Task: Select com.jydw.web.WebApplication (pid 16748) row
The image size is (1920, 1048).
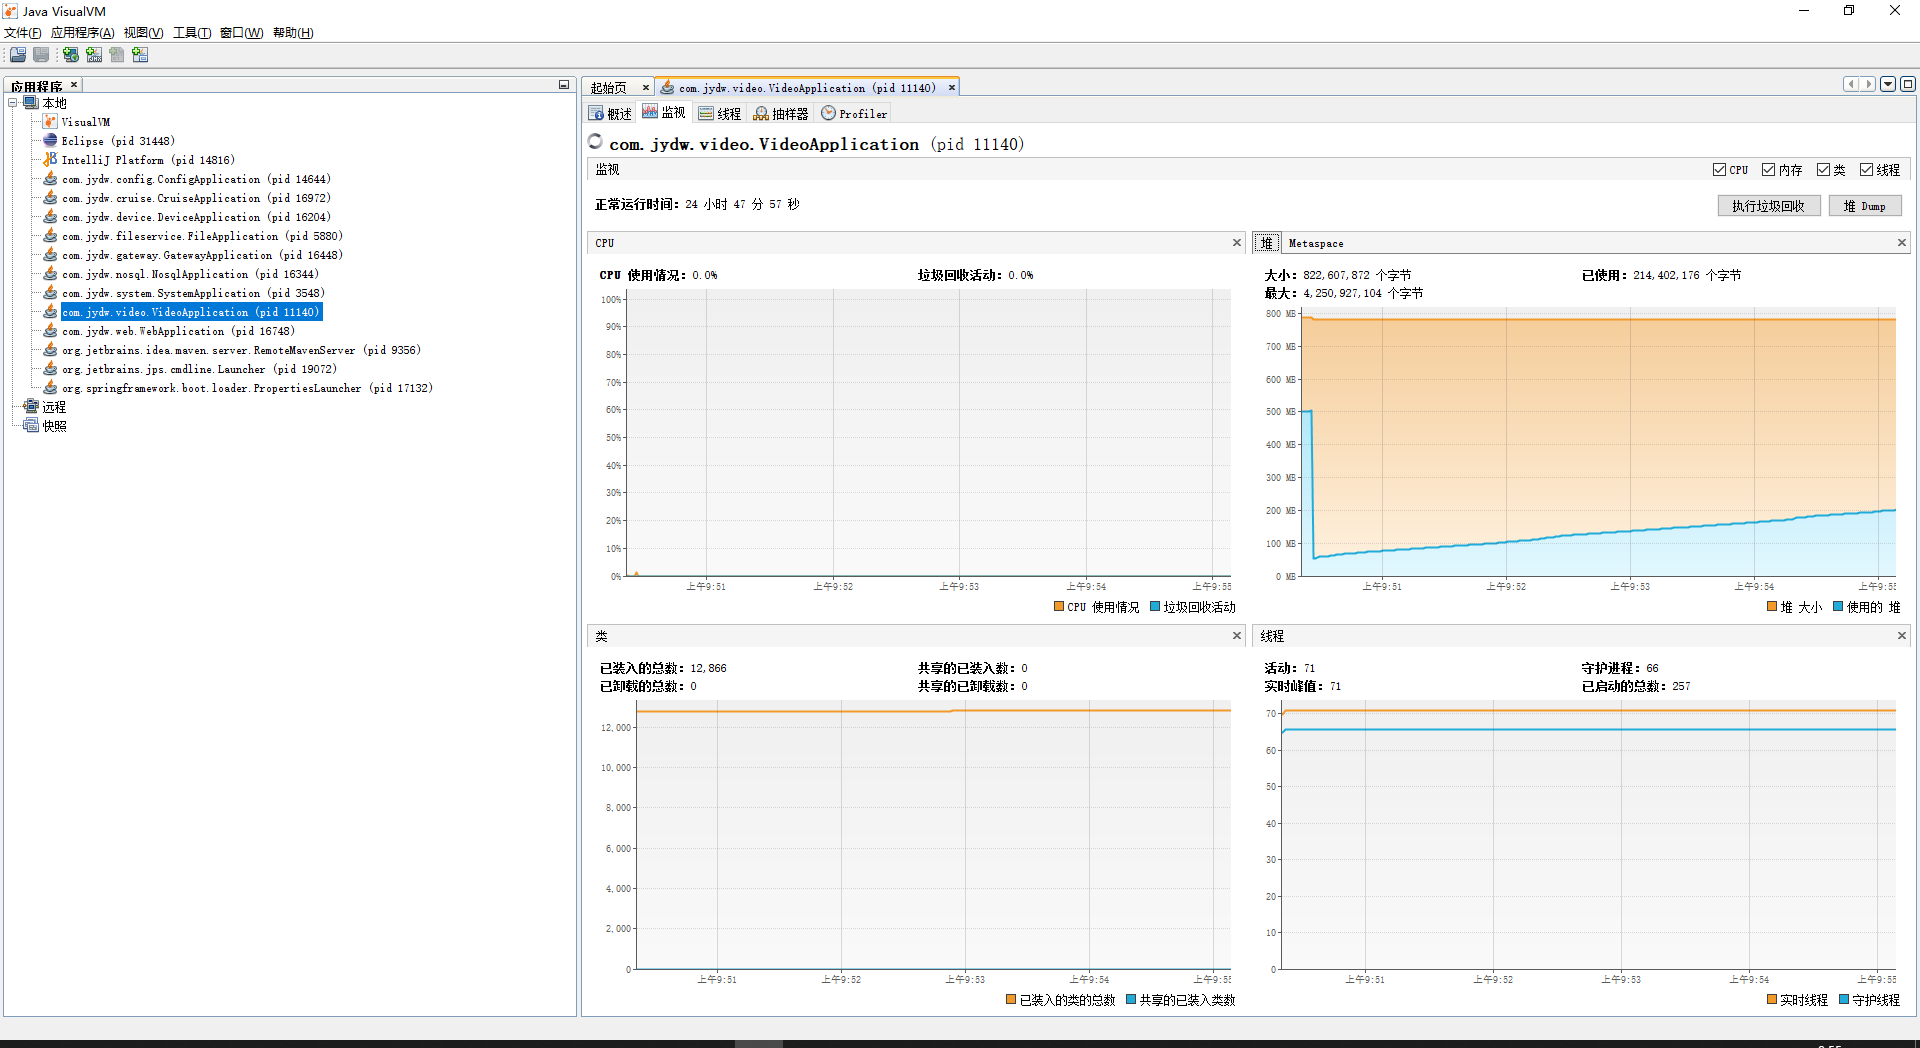Action: pos(178,331)
